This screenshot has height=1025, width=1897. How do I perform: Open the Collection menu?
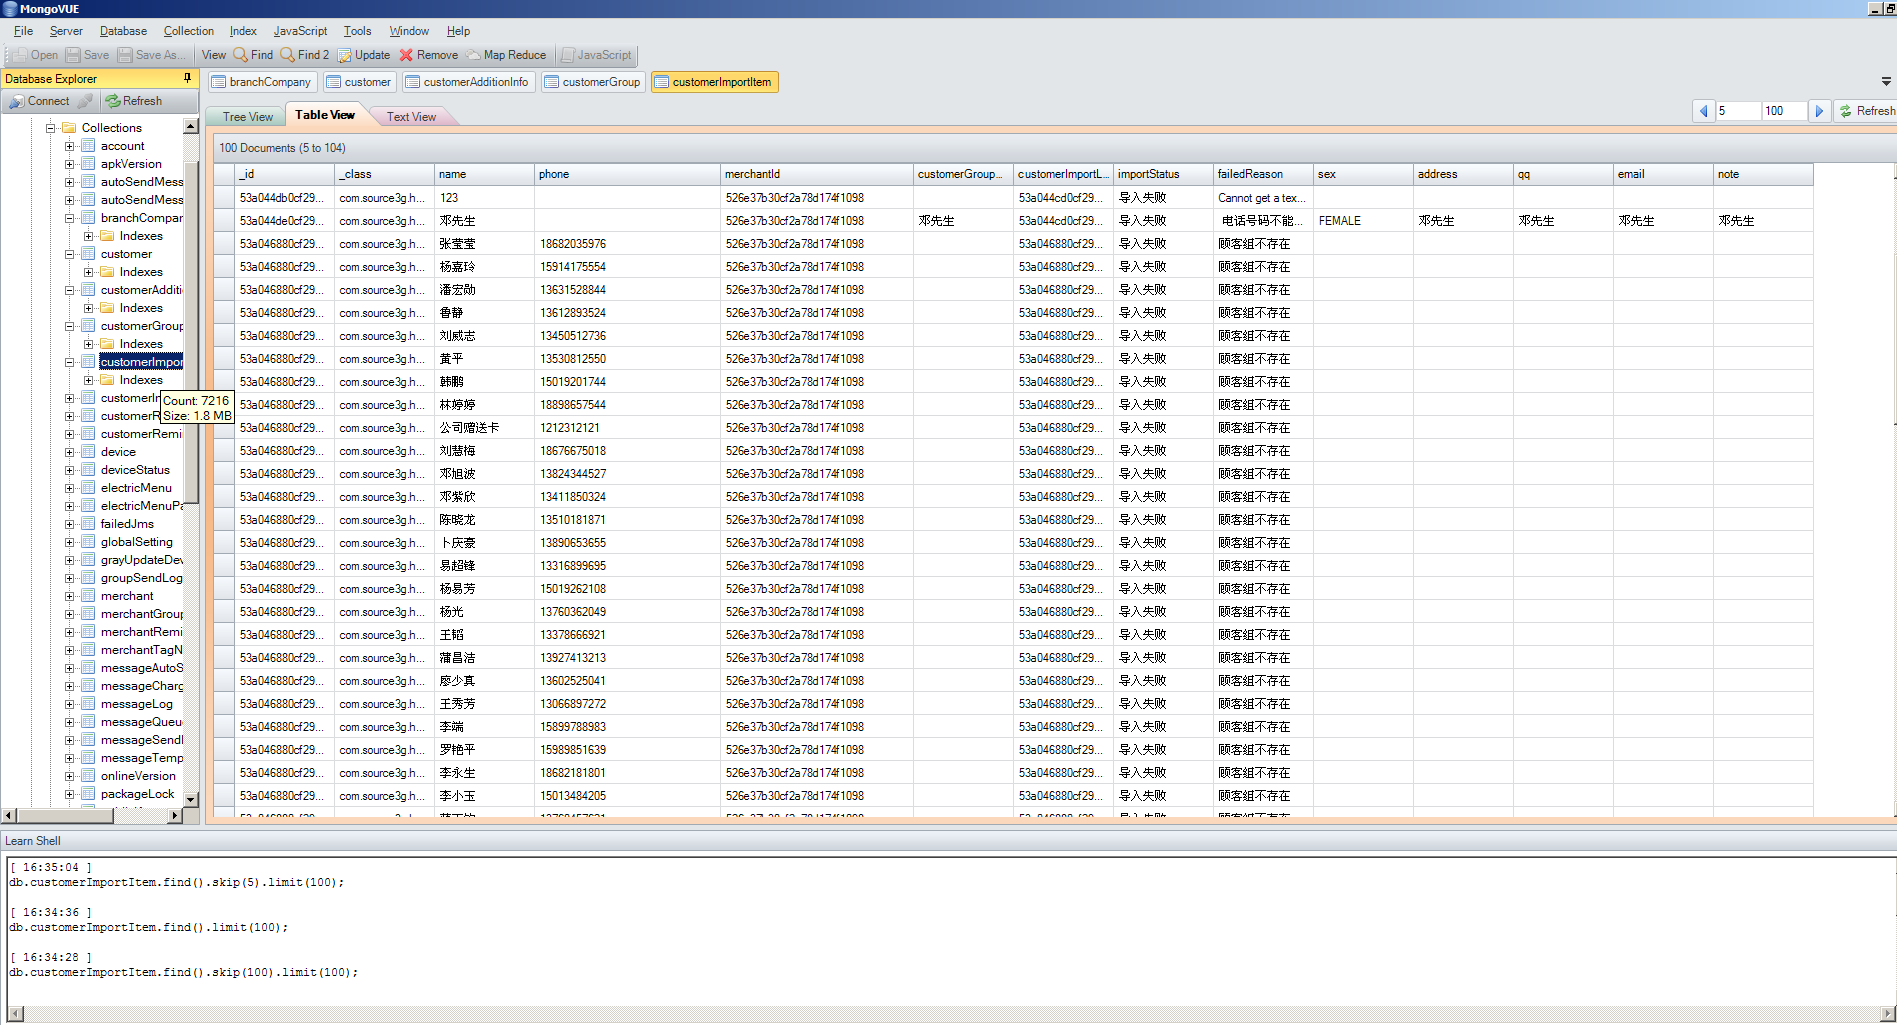coord(189,31)
